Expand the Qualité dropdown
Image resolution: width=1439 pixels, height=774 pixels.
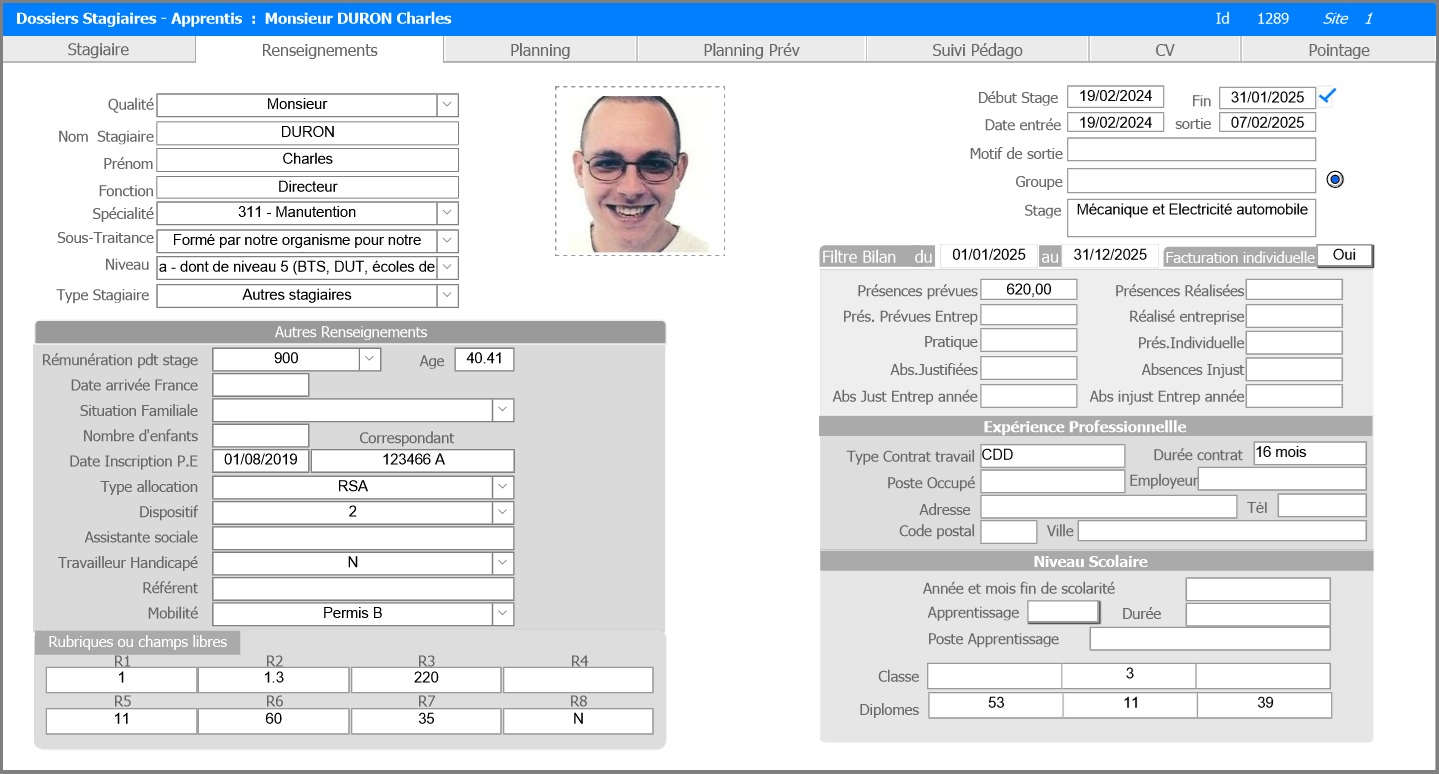[x=447, y=104]
